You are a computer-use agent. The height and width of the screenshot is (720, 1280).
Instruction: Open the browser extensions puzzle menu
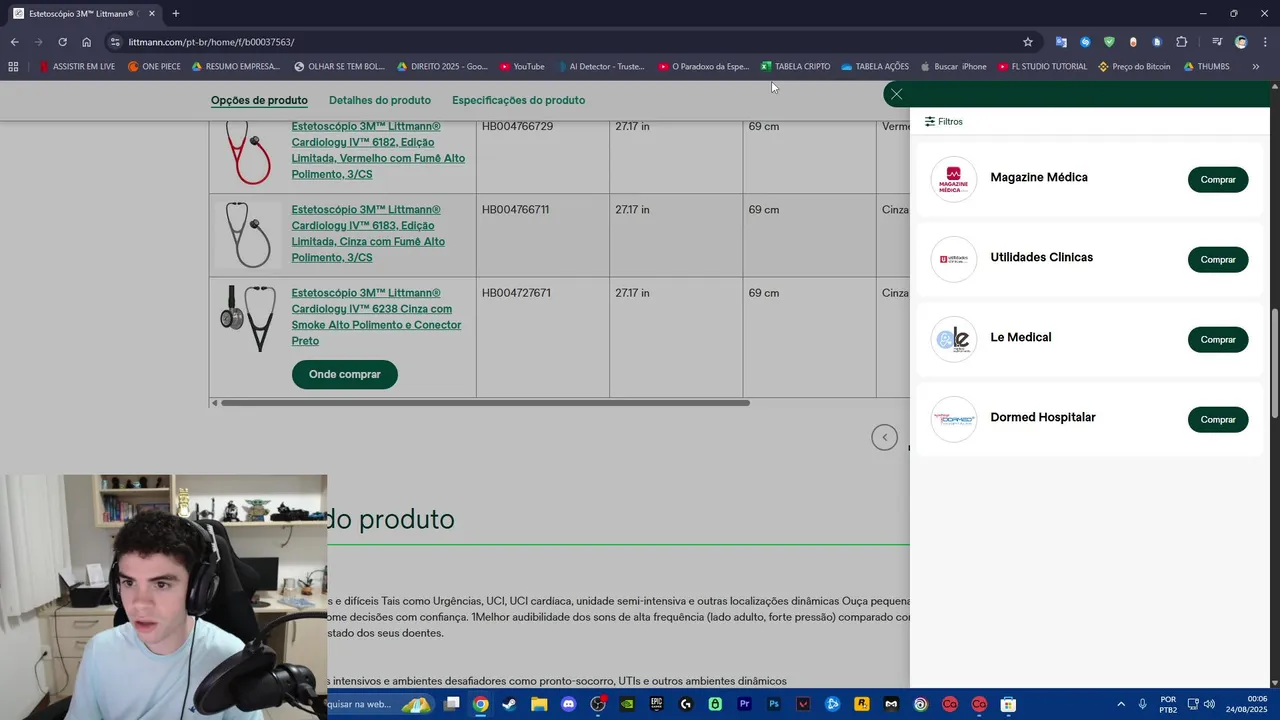point(1181,42)
